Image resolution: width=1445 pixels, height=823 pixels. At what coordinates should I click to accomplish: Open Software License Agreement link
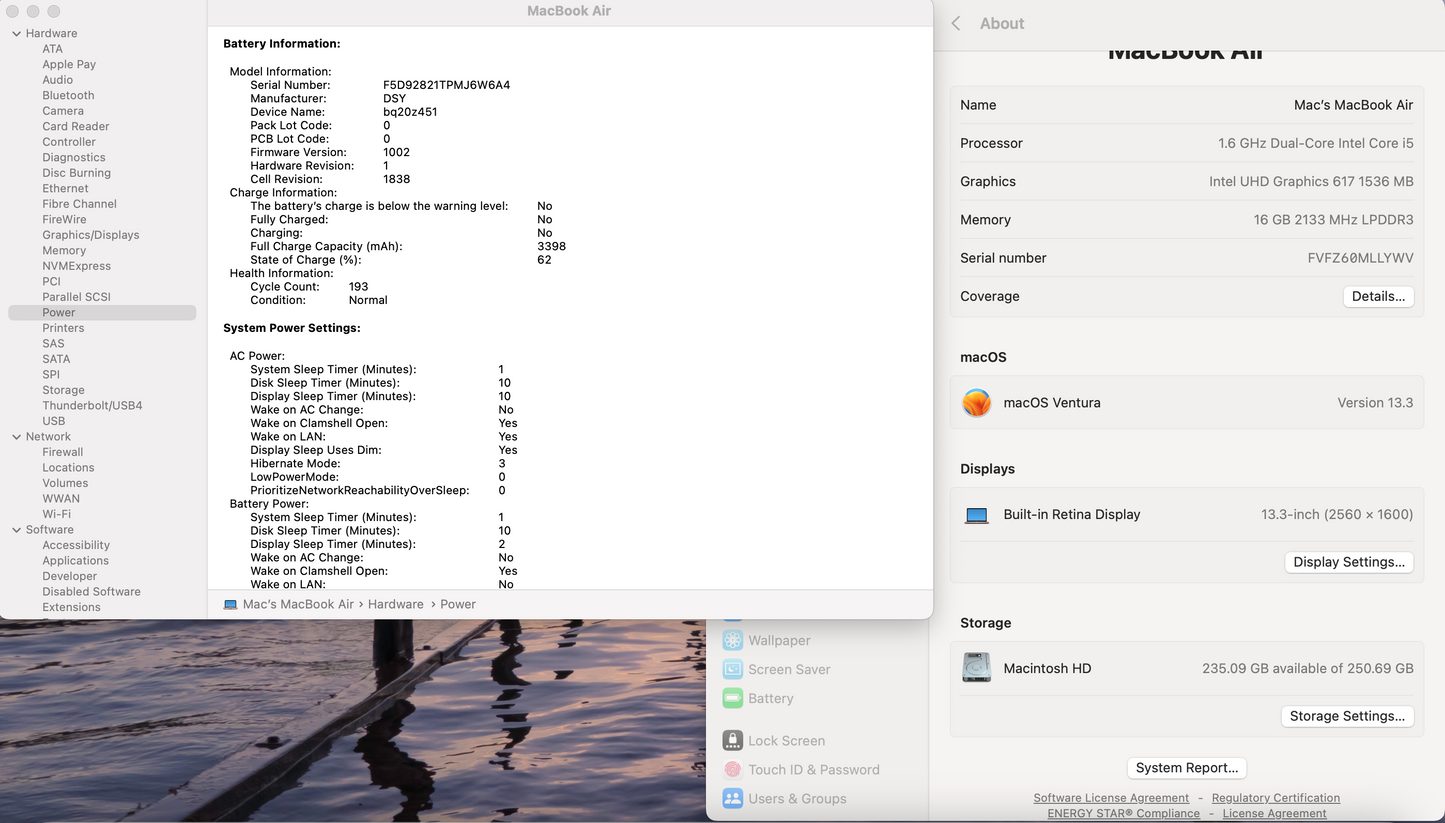pyautogui.click(x=1110, y=798)
